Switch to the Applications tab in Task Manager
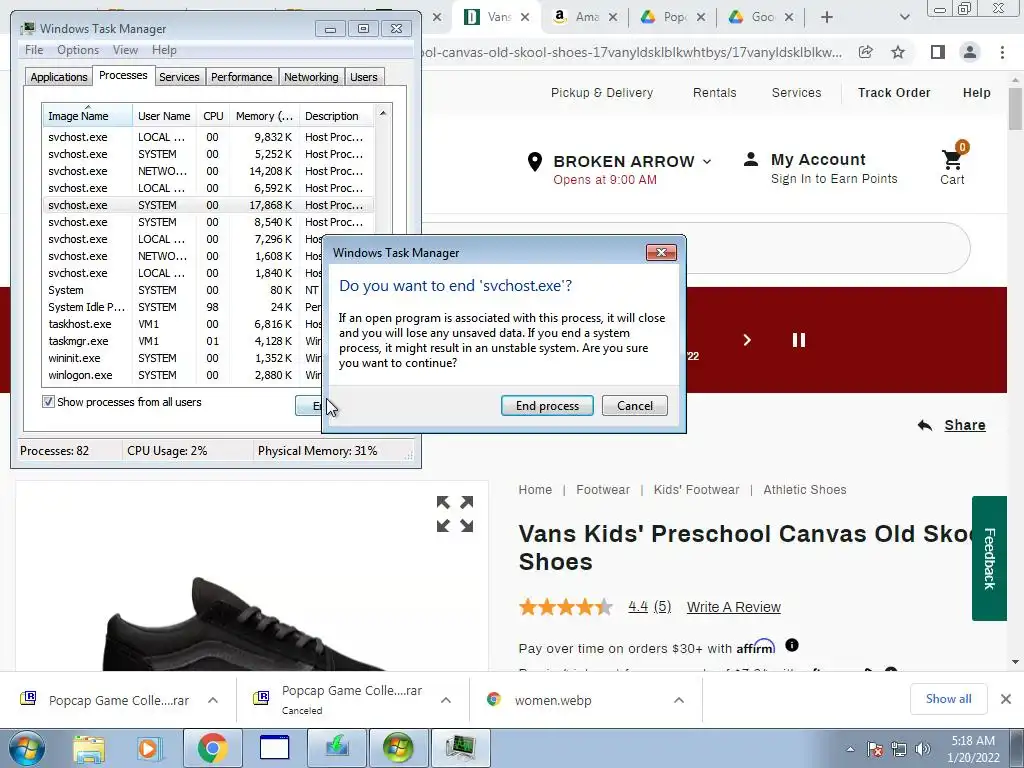 tap(59, 77)
